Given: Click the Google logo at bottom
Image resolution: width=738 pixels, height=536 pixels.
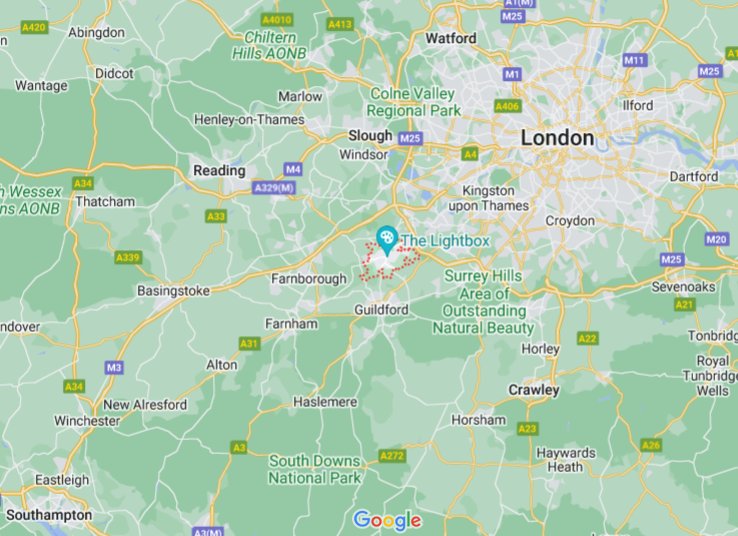Looking at the screenshot, I should coord(387,520).
